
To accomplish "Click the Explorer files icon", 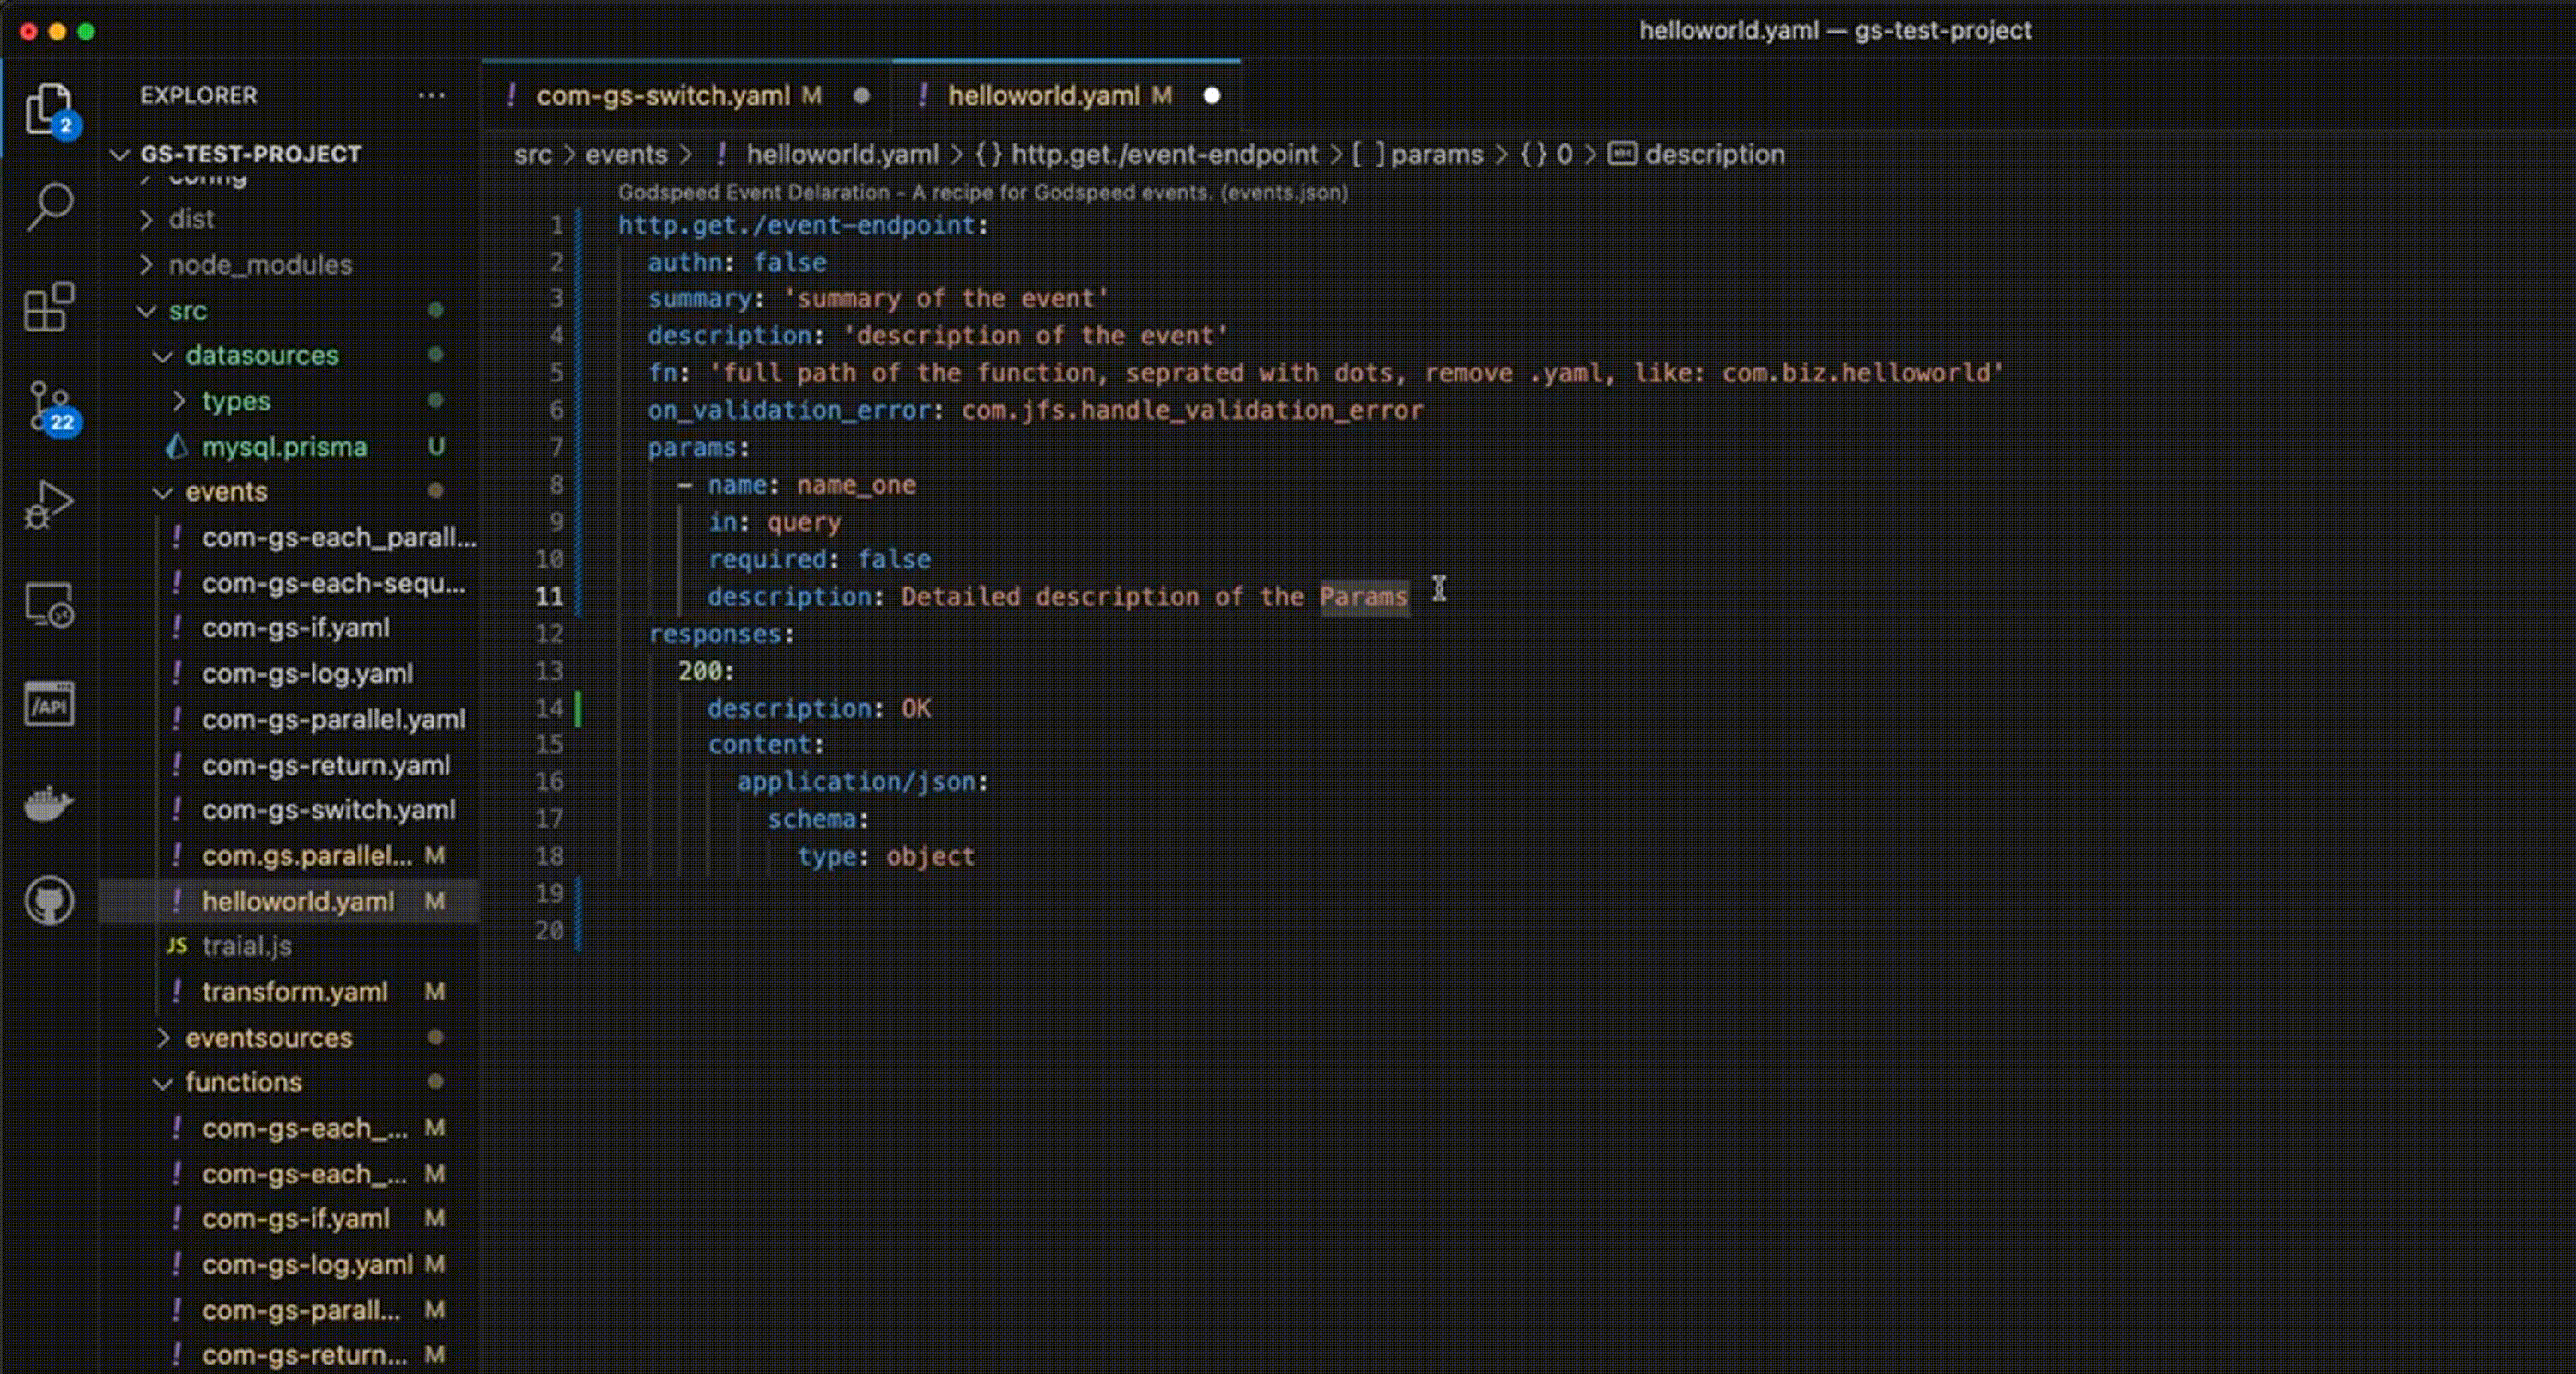I will [x=49, y=108].
